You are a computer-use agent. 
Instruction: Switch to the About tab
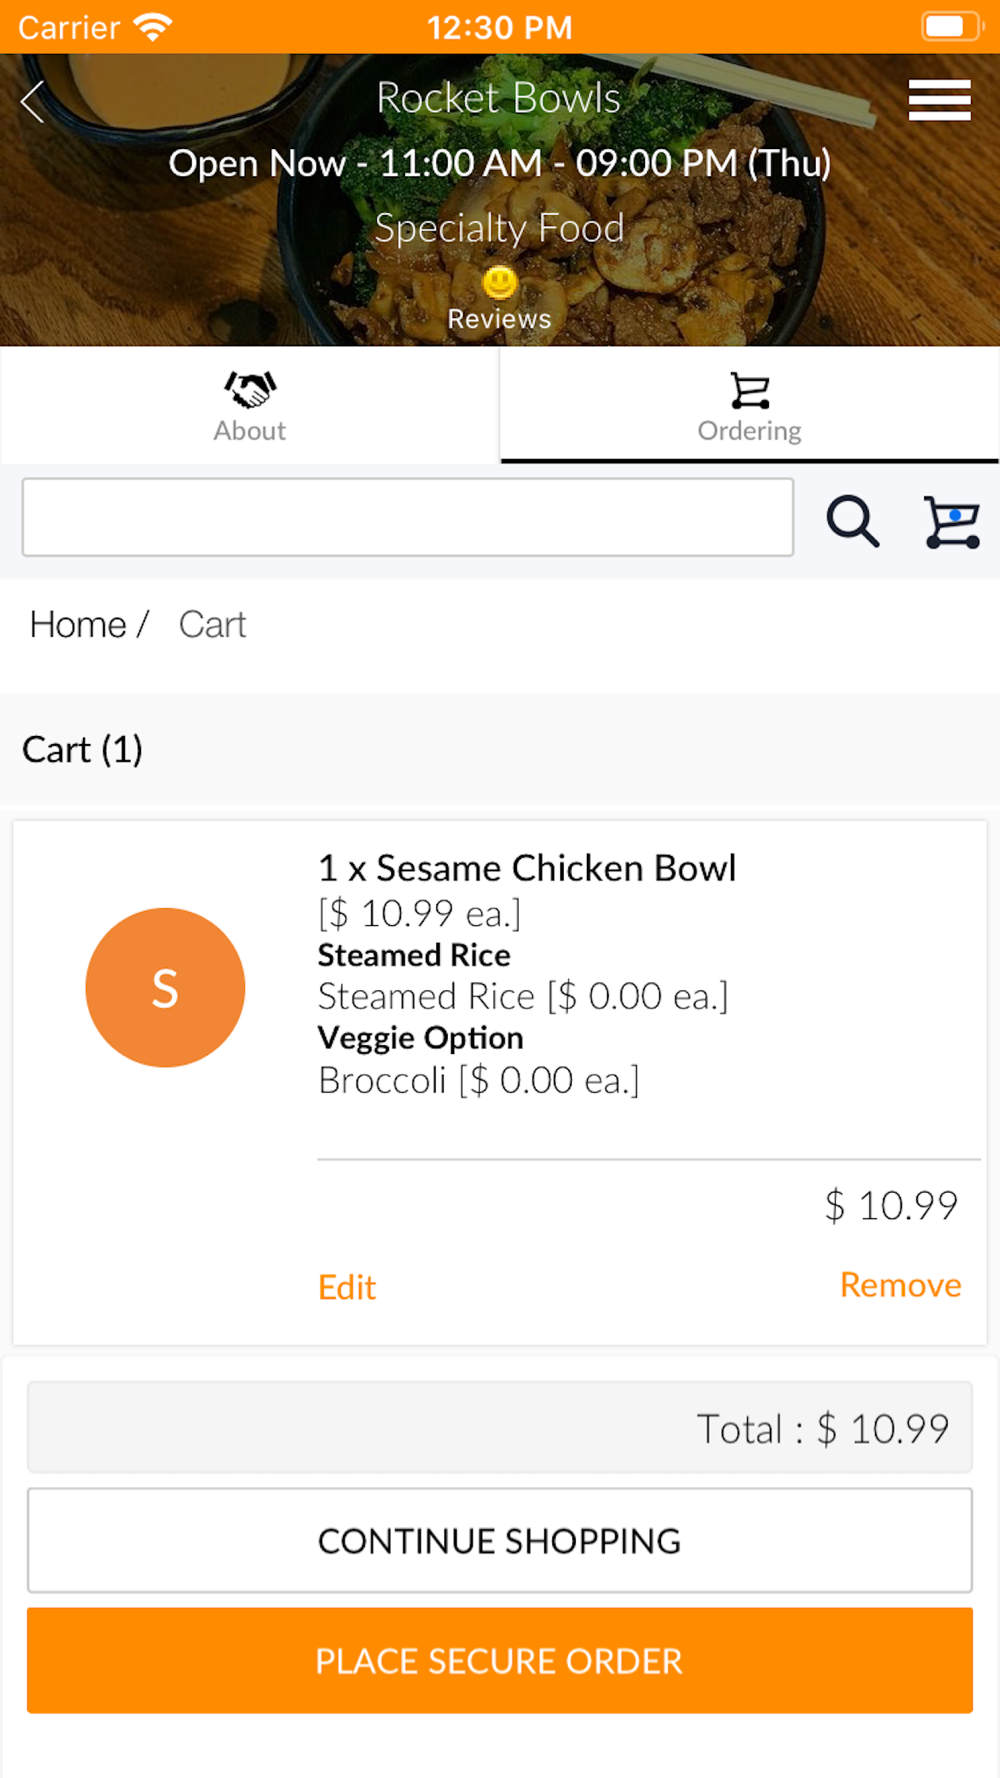(x=250, y=405)
